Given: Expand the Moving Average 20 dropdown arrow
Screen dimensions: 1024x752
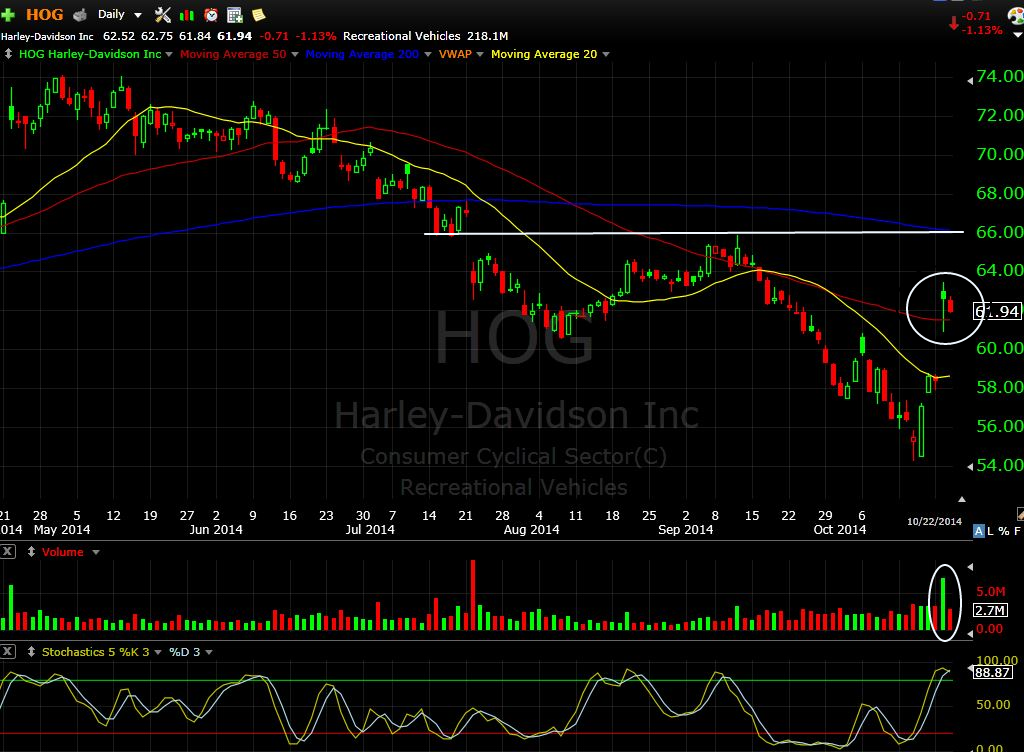Looking at the screenshot, I should [x=606, y=54].
